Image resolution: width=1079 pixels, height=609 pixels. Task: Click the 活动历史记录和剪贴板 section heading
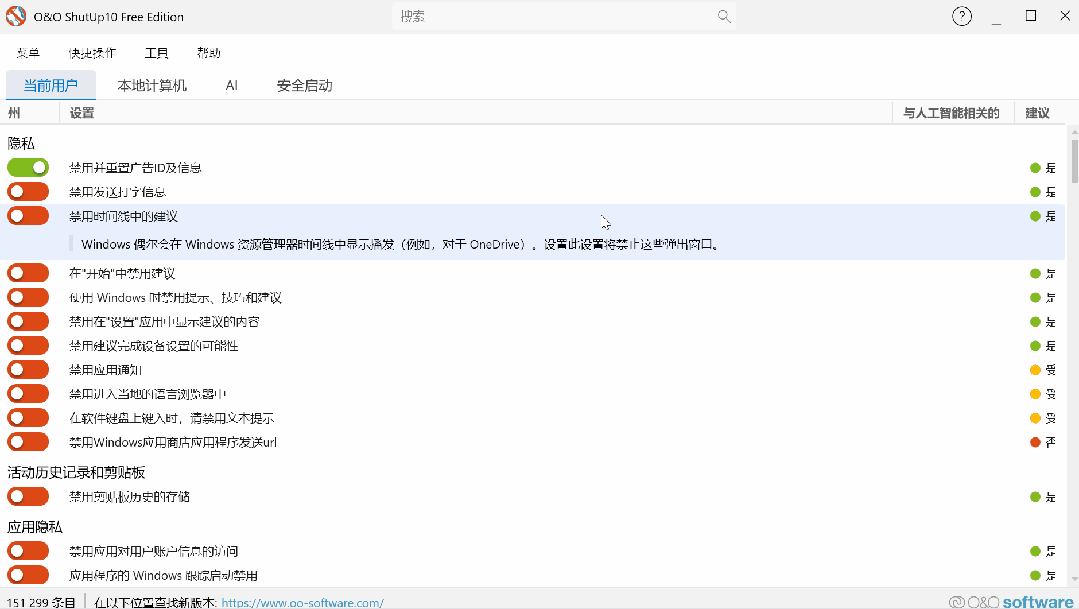pyautogui.click(x=76, y=472)
